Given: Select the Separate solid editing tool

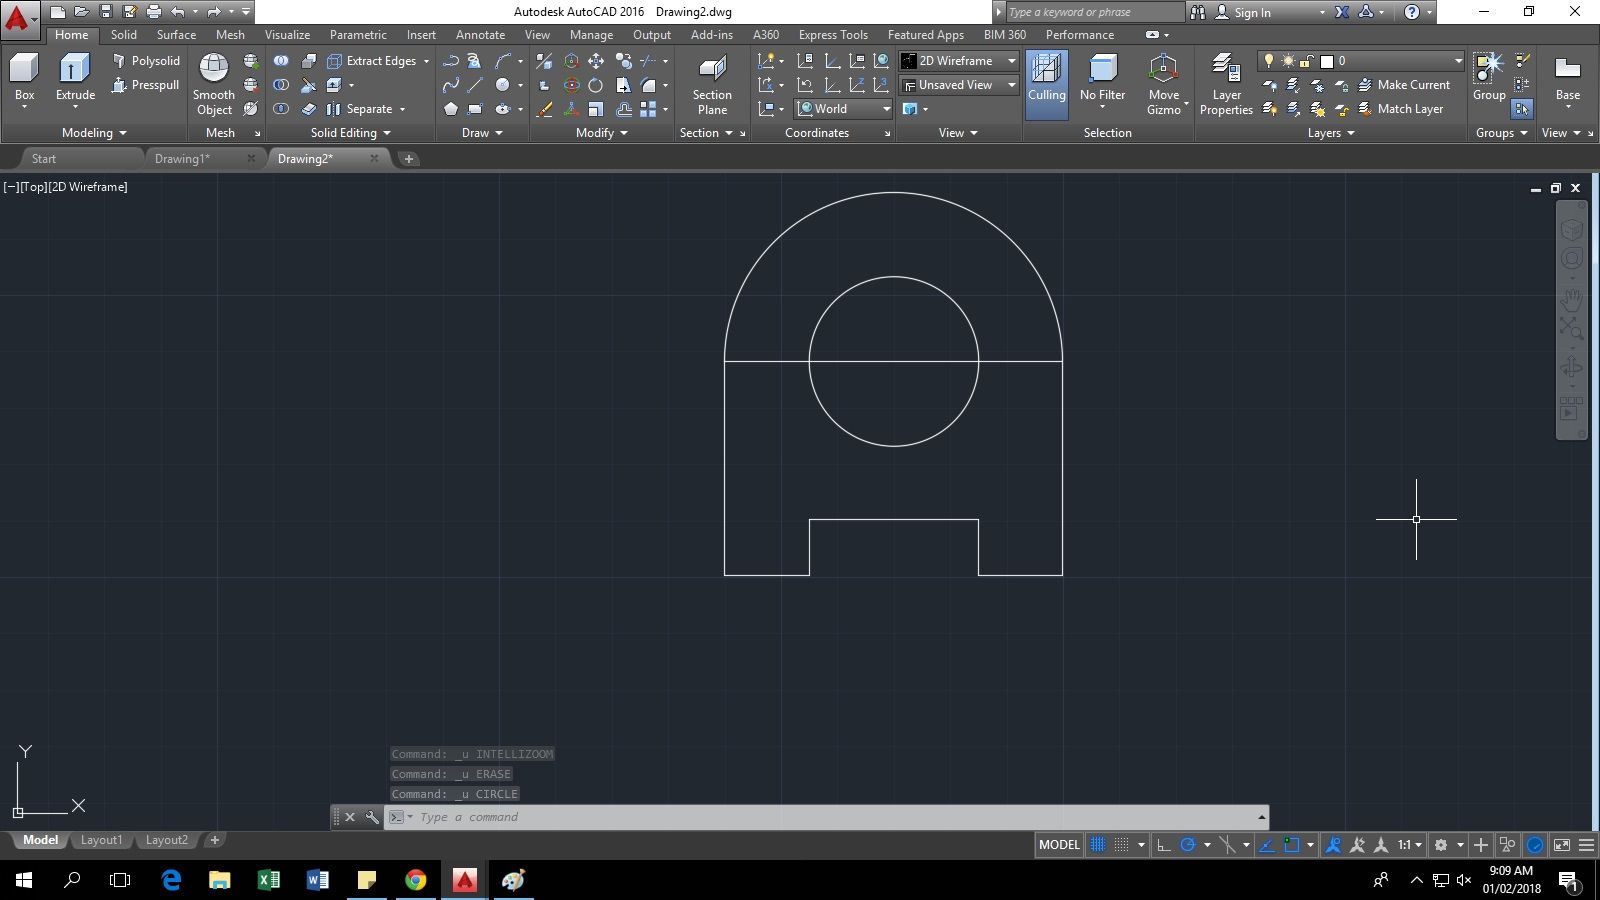Looking at the screenshot, I should point(360,109).
